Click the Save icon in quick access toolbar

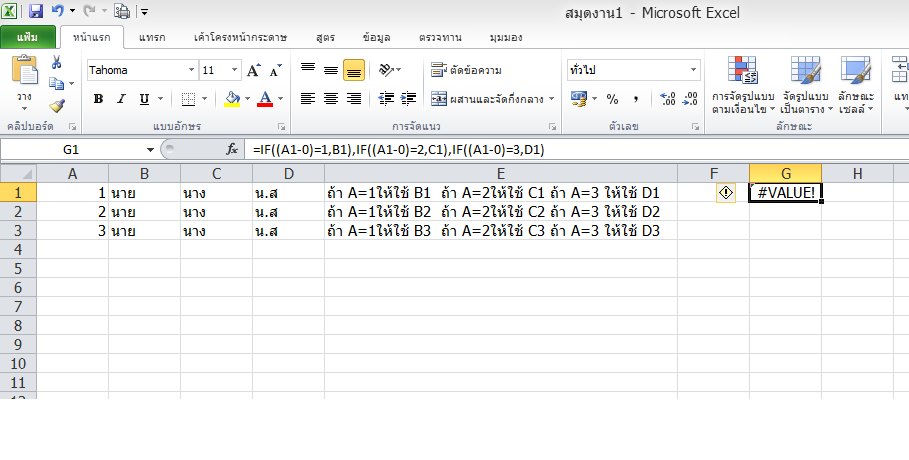[35, 11]
